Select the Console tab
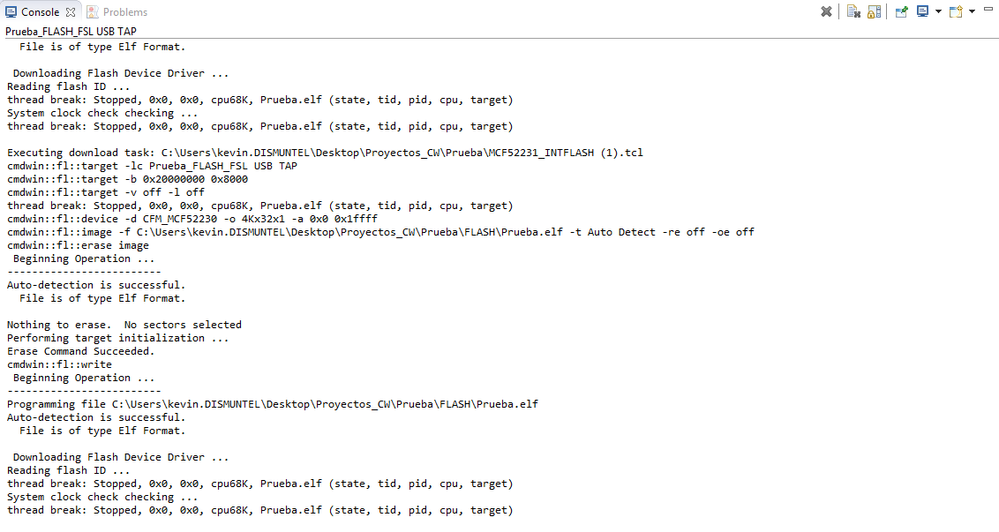The image size is (999, 532). click(40, 12)
